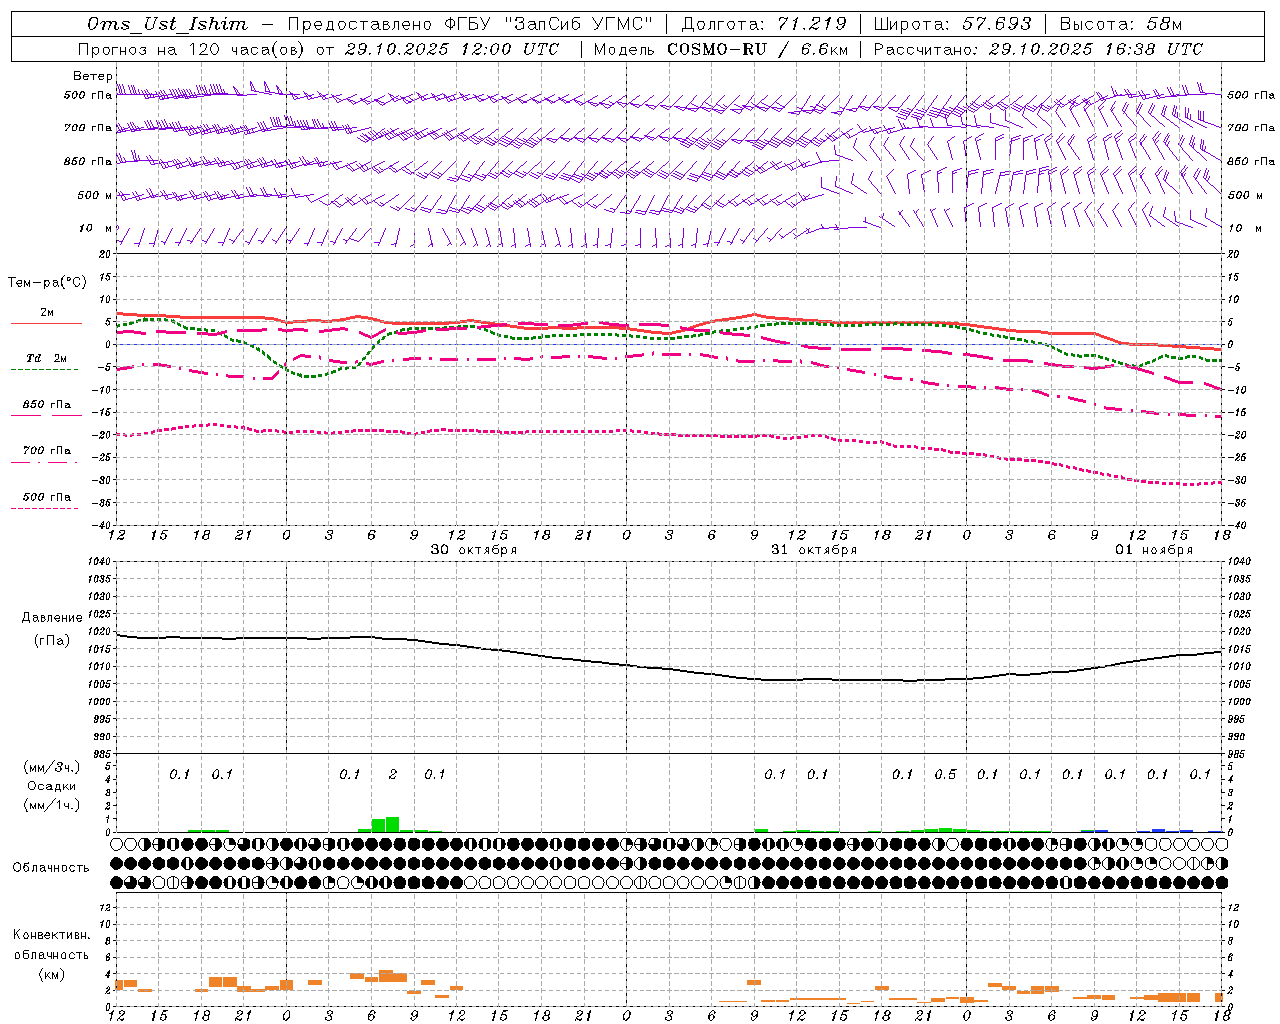Click the "01 ноября" date label
The height and width of the screenshot is (1024, 1280).
(x=1154, y=550)
